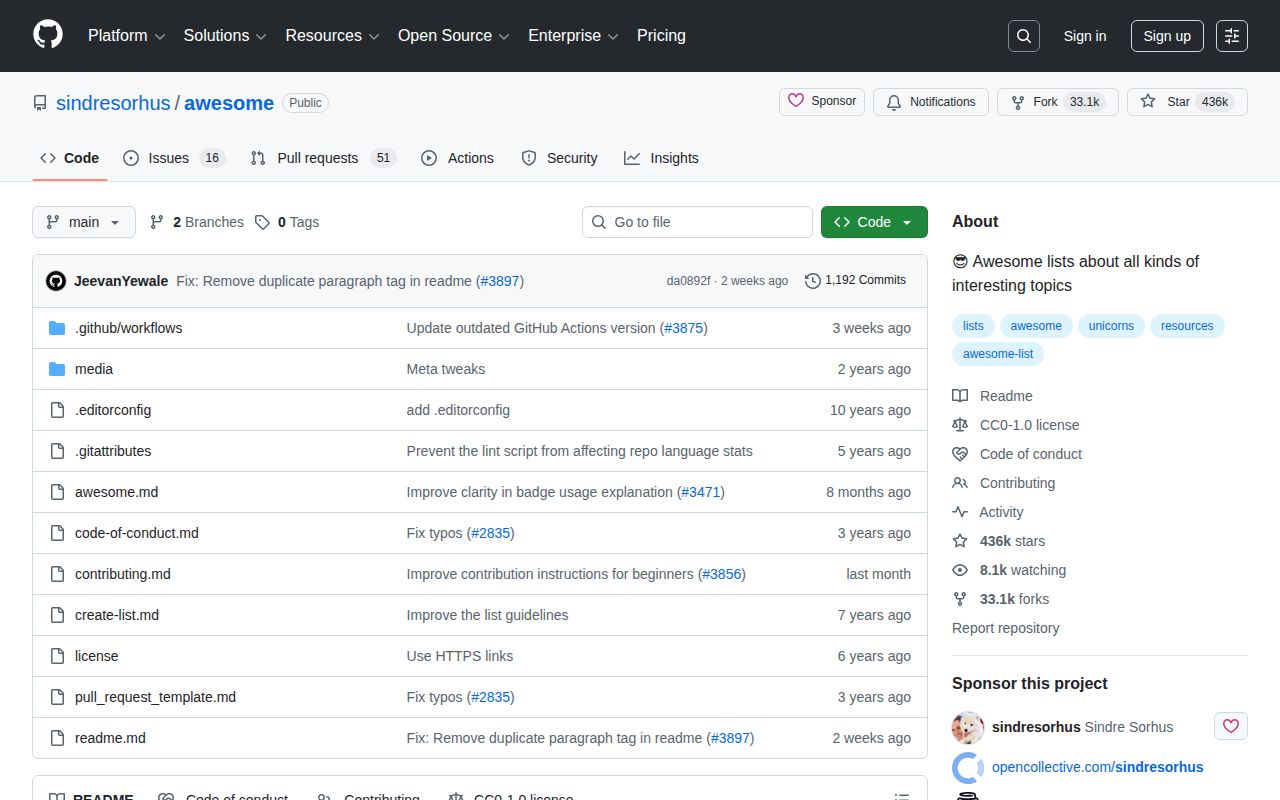The image size is (1280, 800).
Task: Click the GitHub logo icon
Action: 48,35
